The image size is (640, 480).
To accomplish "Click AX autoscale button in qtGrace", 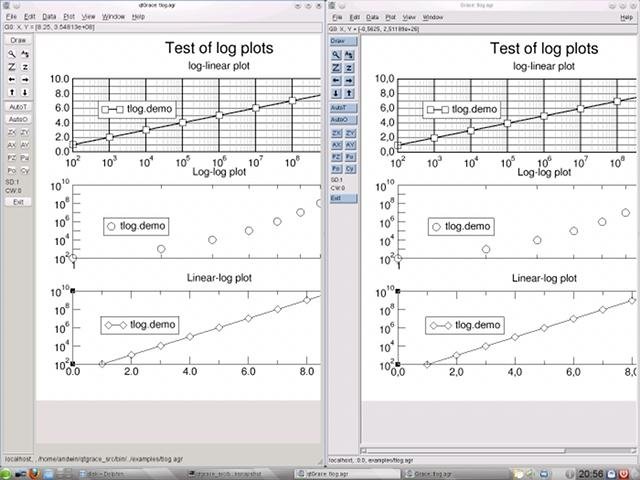I will pos(12,145).
